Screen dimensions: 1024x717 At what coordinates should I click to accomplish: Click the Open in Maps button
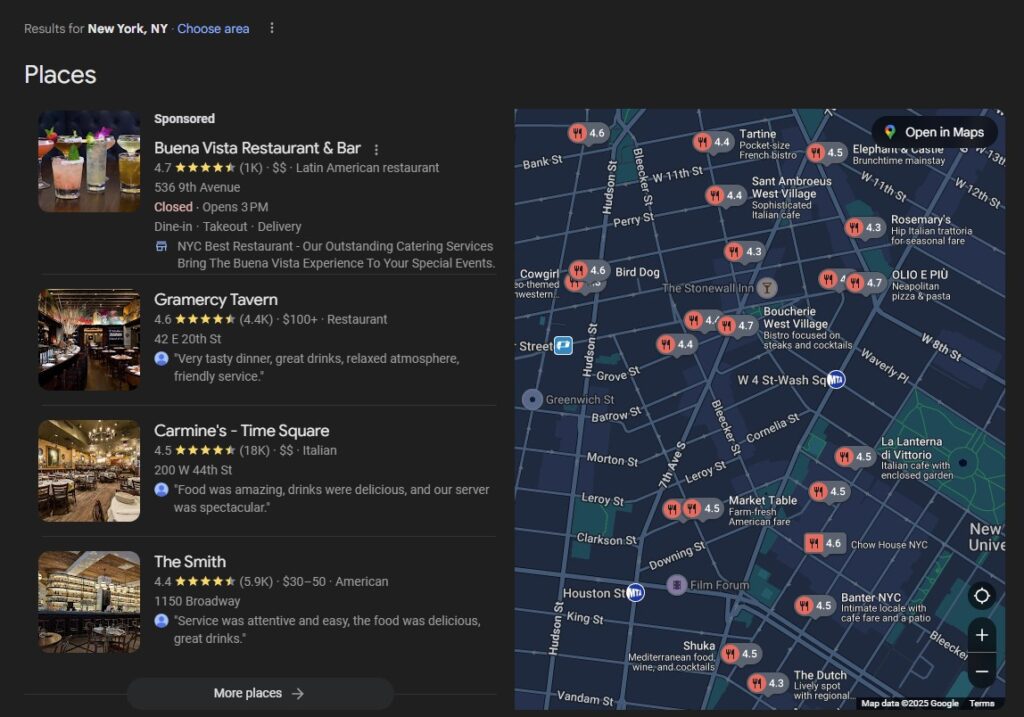pos(933,132)
